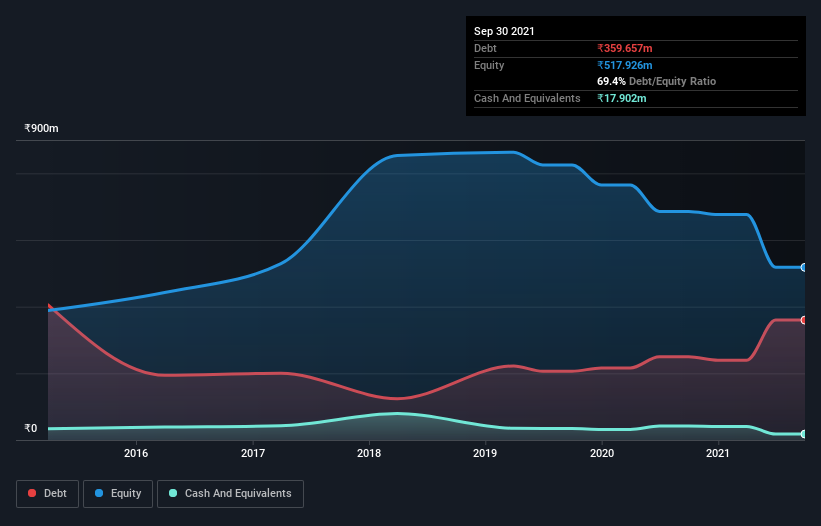Select the Debt endpoint marker on chart
Image resolution: width=821 pixels, height=526 pixels.
tap(804, 320)
